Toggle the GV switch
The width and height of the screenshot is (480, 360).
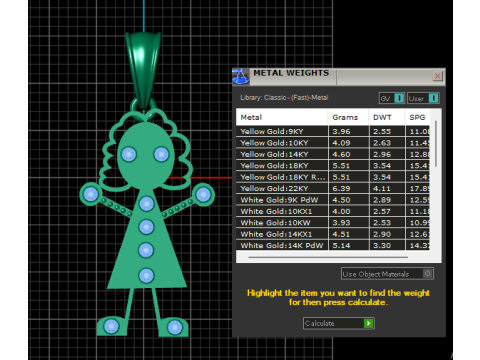point(392,98)
